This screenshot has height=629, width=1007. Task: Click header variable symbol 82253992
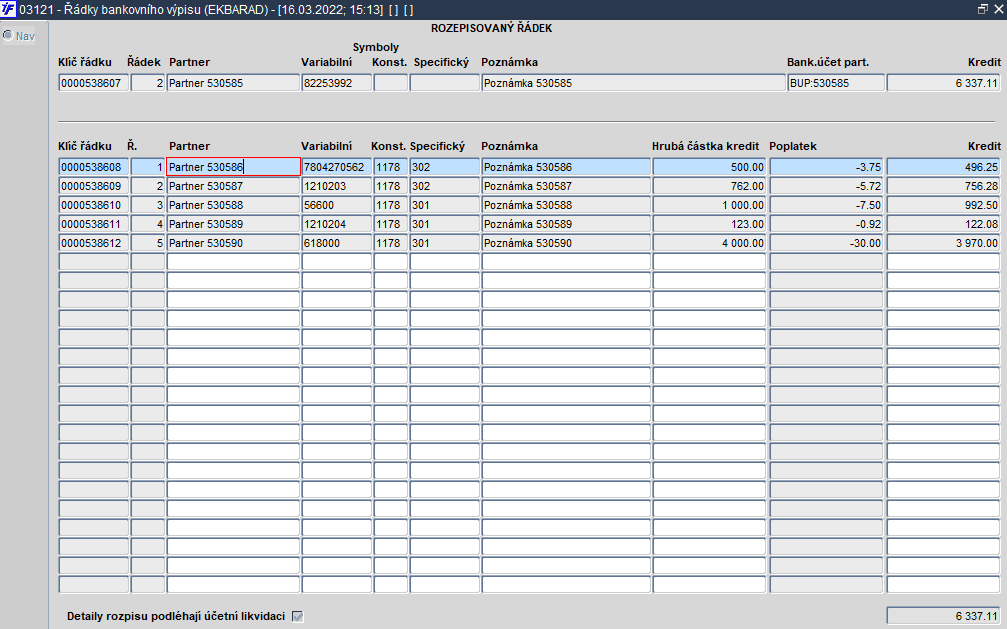[x=337, y=83]
